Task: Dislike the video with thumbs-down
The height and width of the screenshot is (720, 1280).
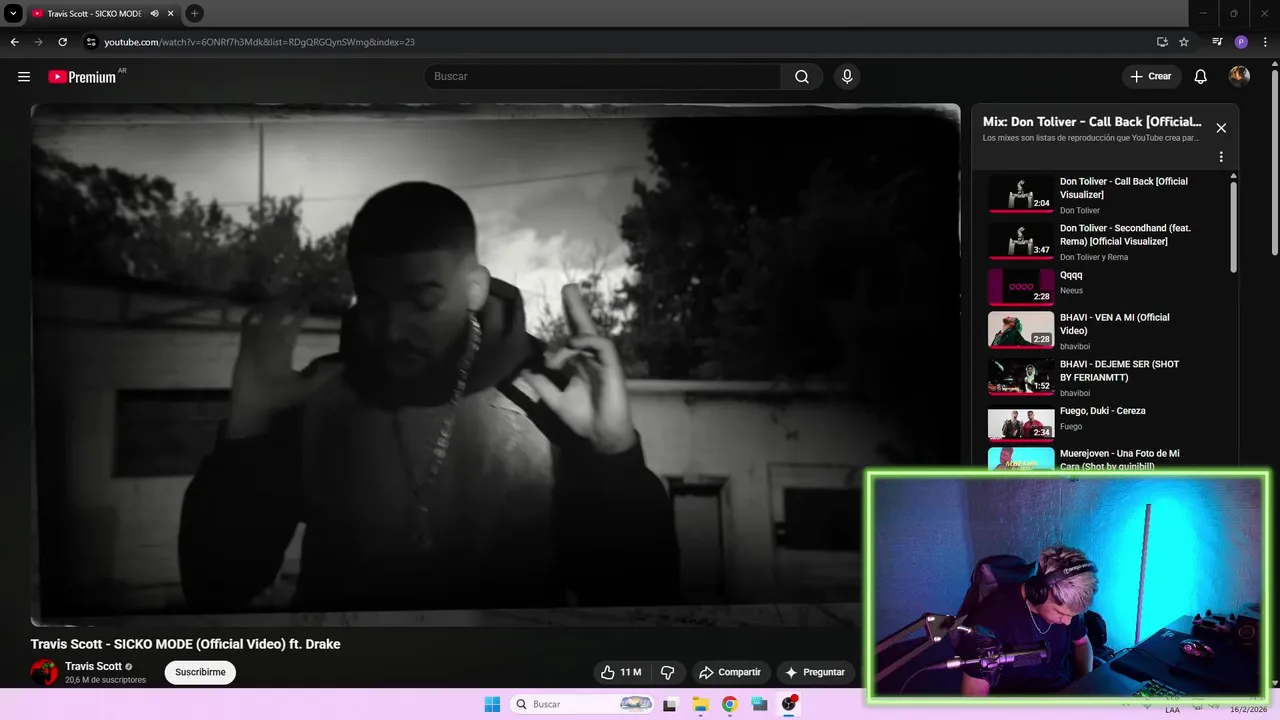Action: click(668, 672)
